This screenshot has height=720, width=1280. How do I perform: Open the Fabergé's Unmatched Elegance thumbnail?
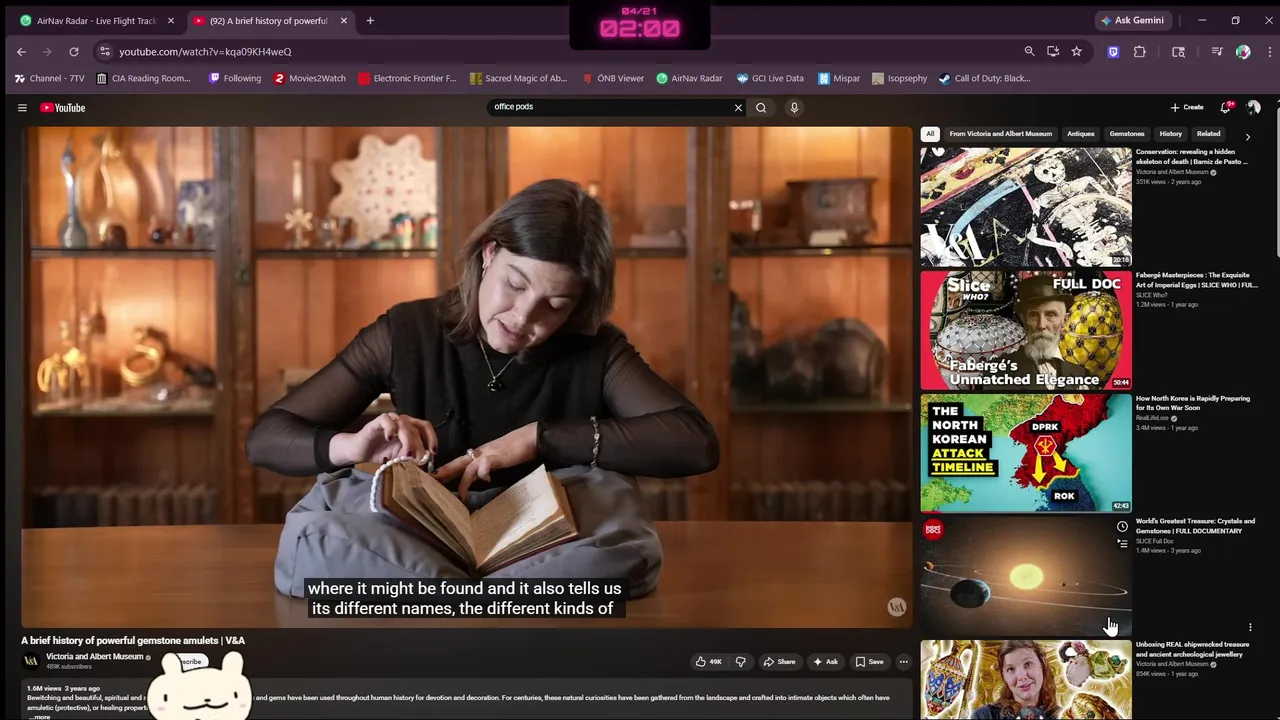point(1026,330)
